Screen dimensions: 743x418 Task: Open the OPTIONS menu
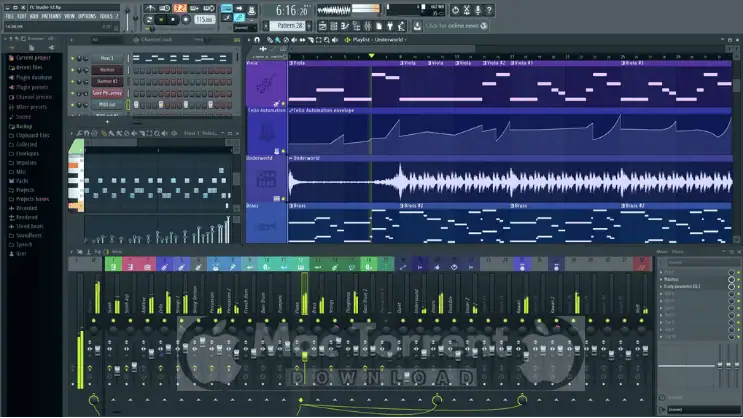pyautogui.click(x=87, y=16)
